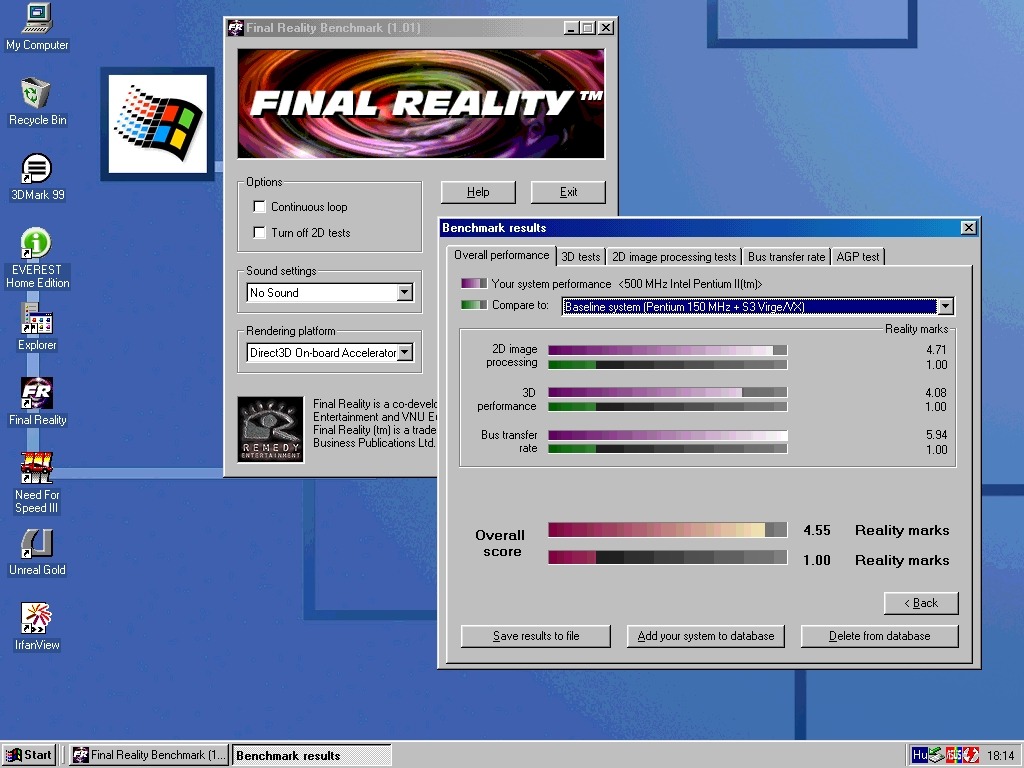Select the EVEREST Home Edition shortcut
Screen dimensions: 1024x768
pyautogui.click(x=37, y=258)
